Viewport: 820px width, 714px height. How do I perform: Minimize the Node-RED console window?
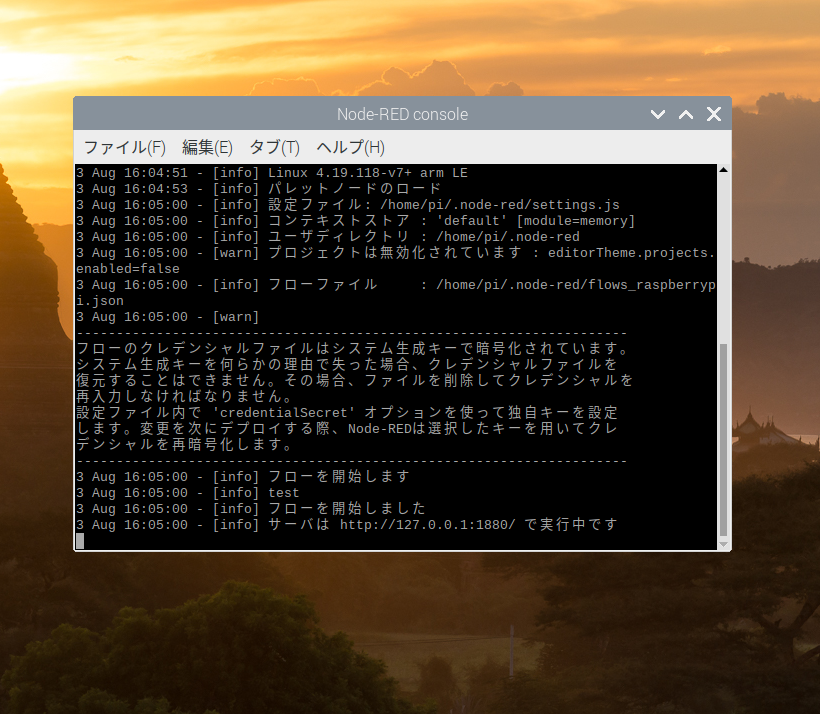[657, 114]
